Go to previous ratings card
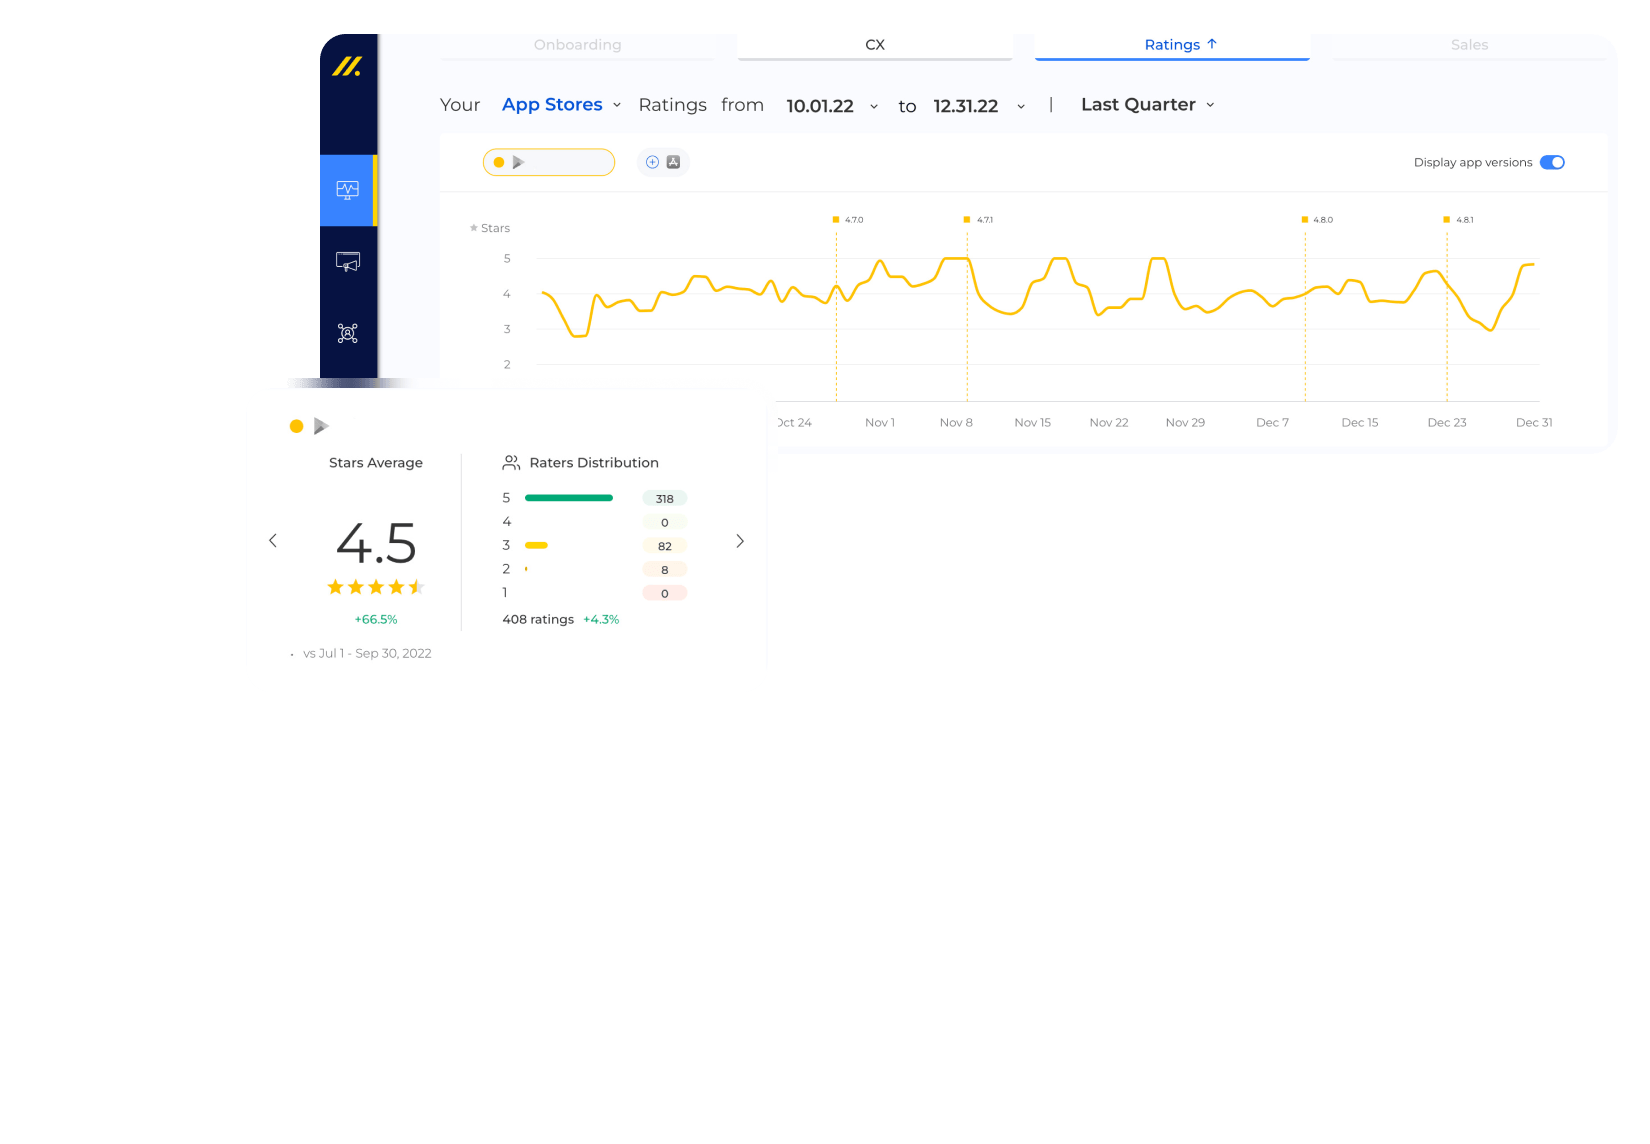The width and height of the screenshot is (1650, 1144). tap(273, 541)
